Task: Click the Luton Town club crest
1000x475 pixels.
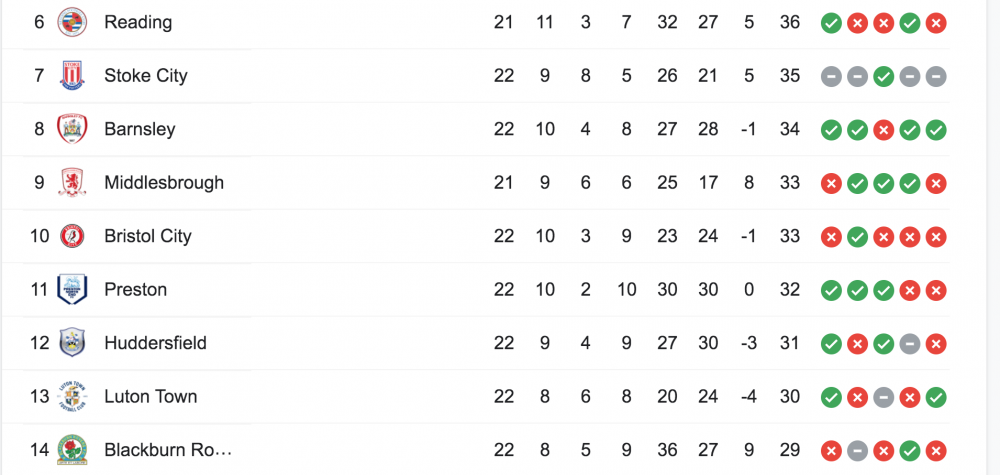Action: click(x=72, y=397)
